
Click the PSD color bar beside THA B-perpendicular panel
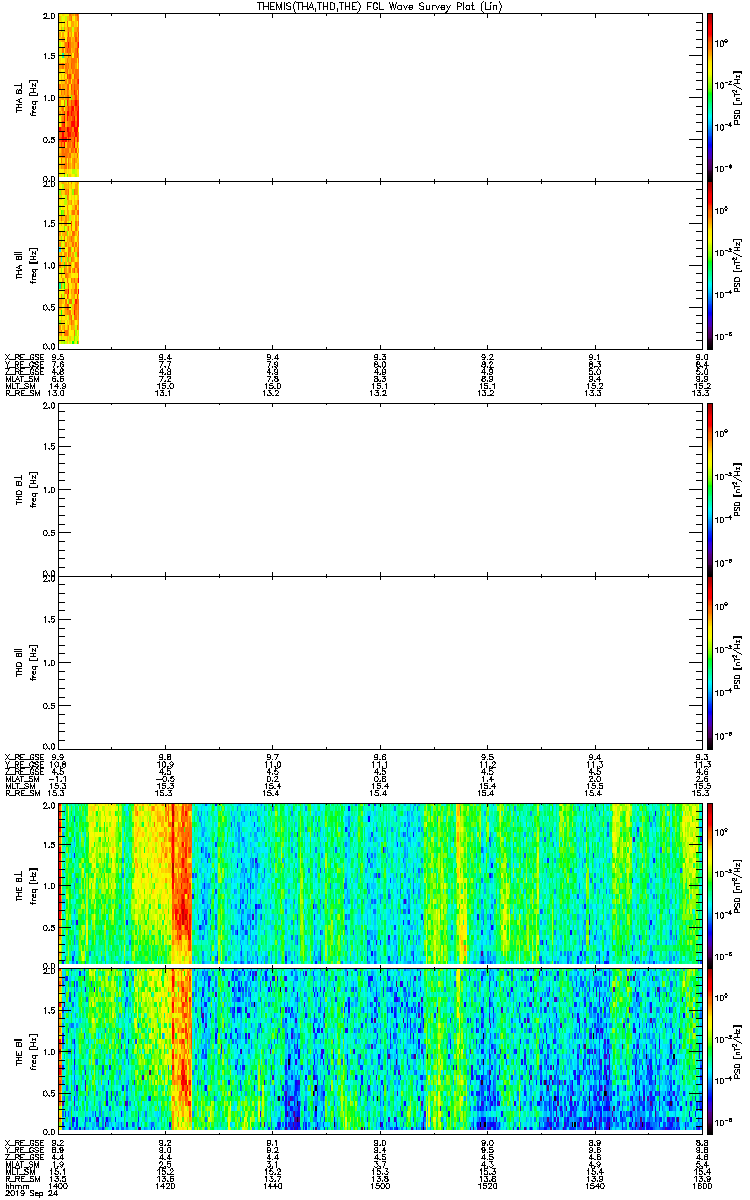click(709, 96)
